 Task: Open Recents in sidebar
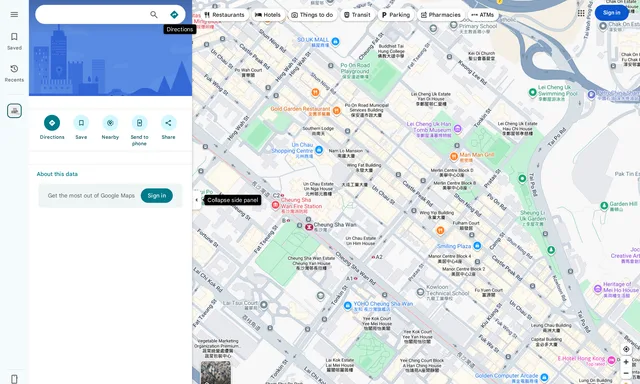click(x=14, y=73)
